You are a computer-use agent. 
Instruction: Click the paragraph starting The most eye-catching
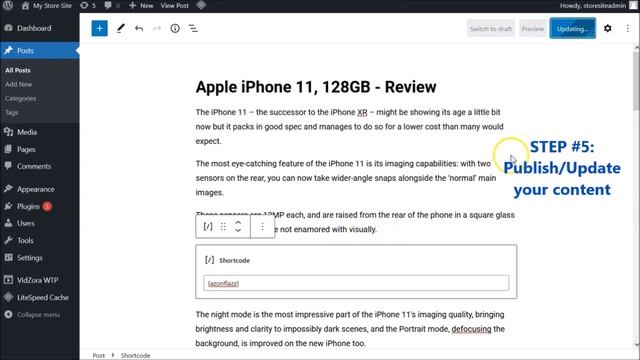(x=346, y=178)
